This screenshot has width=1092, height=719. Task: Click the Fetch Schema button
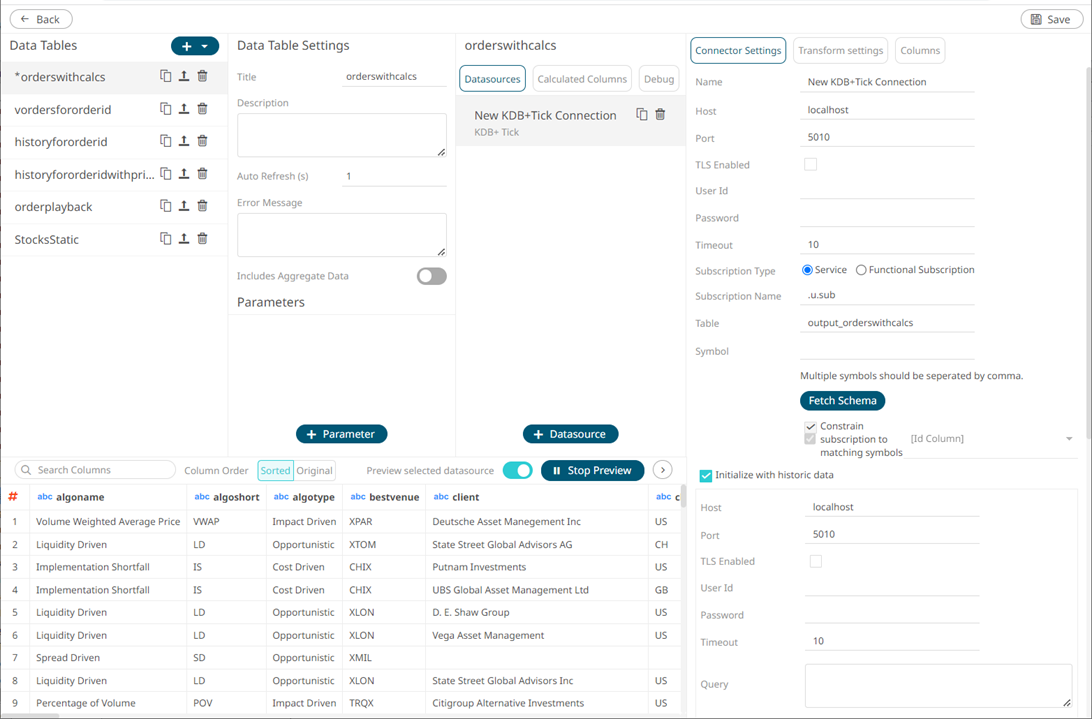(x=842, y=400)
